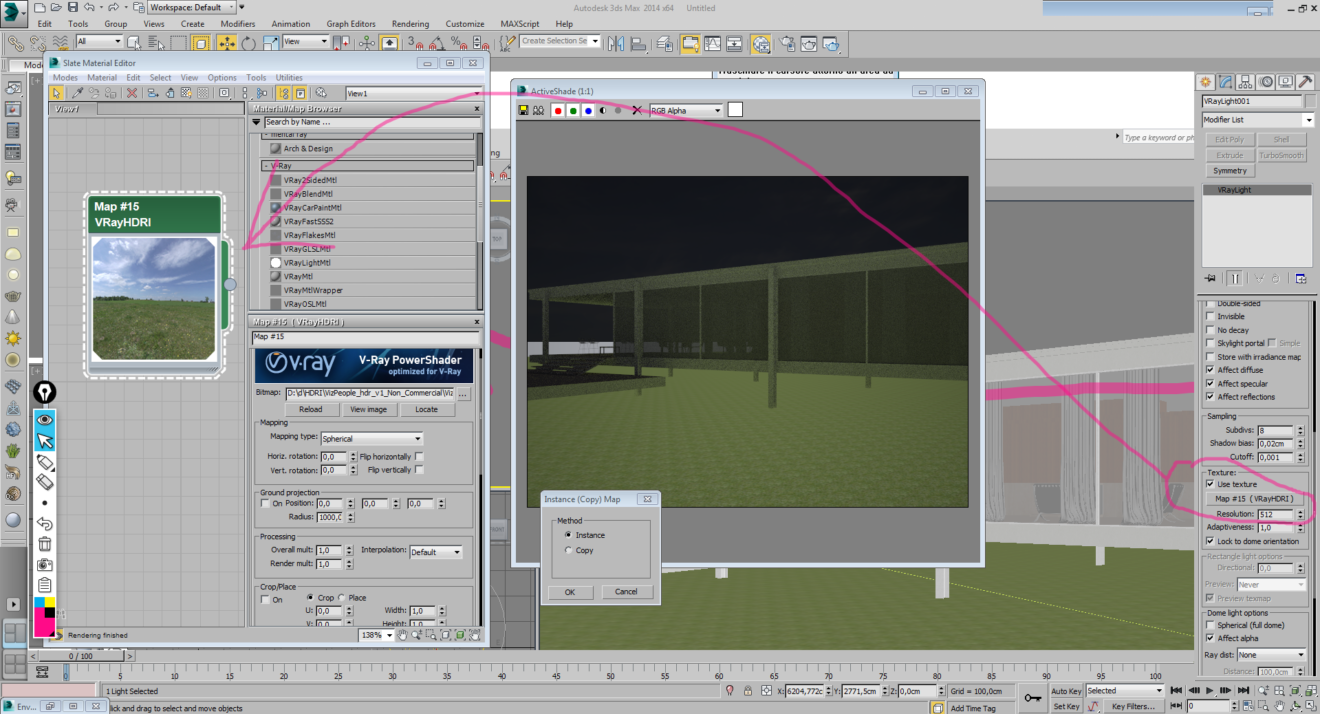
Task: Click the white color swatch in ActiveShade
Action: pos(735,110)
